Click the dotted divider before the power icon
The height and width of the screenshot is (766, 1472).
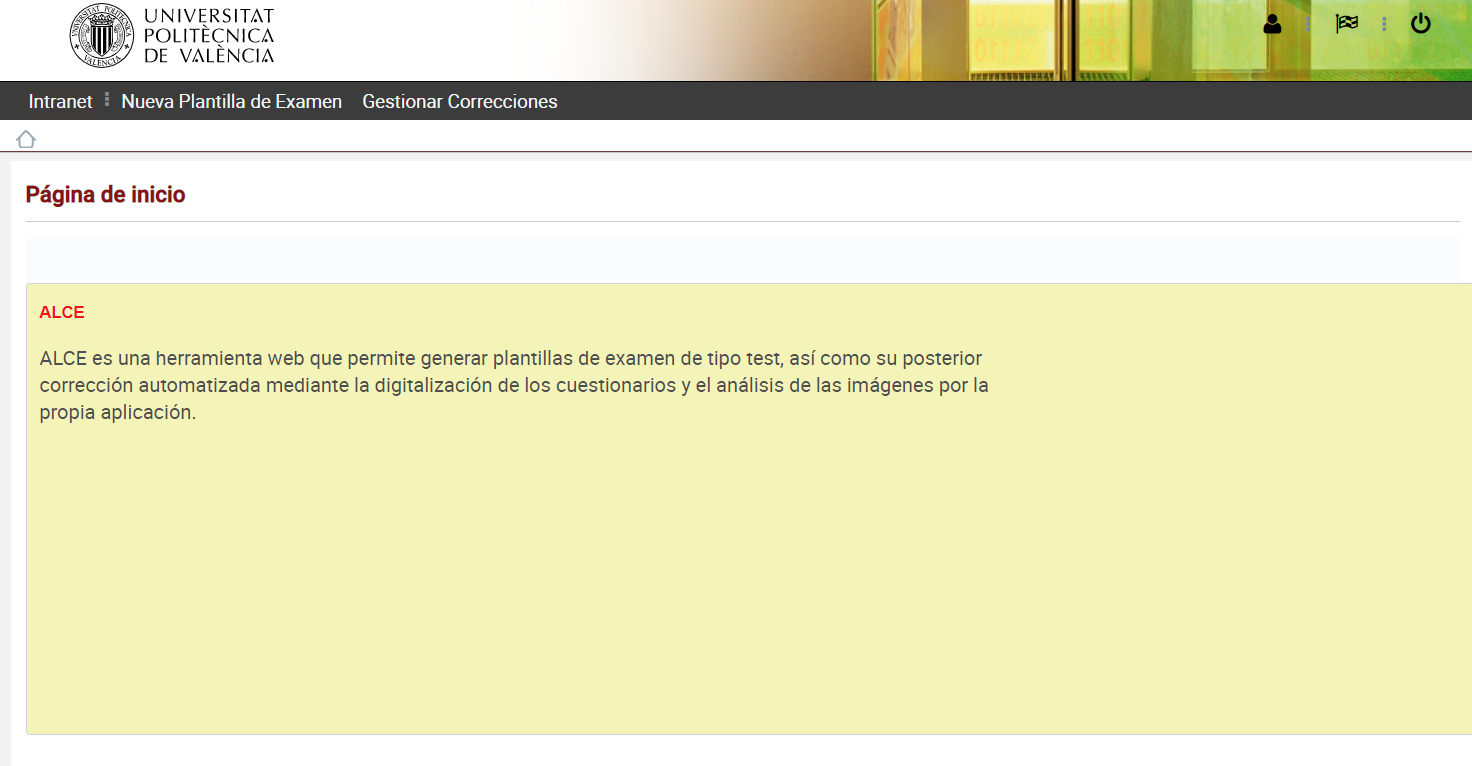click(x=1384, y=24)
